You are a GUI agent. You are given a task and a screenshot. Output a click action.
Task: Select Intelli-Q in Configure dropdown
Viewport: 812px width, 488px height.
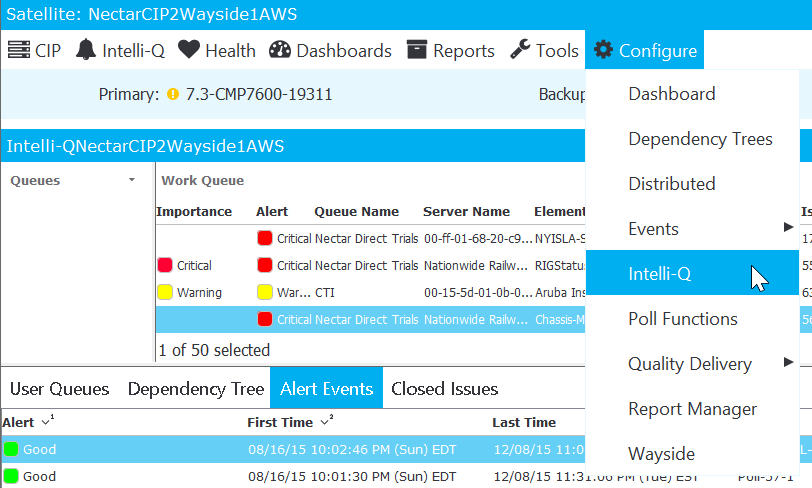[692, 273]
